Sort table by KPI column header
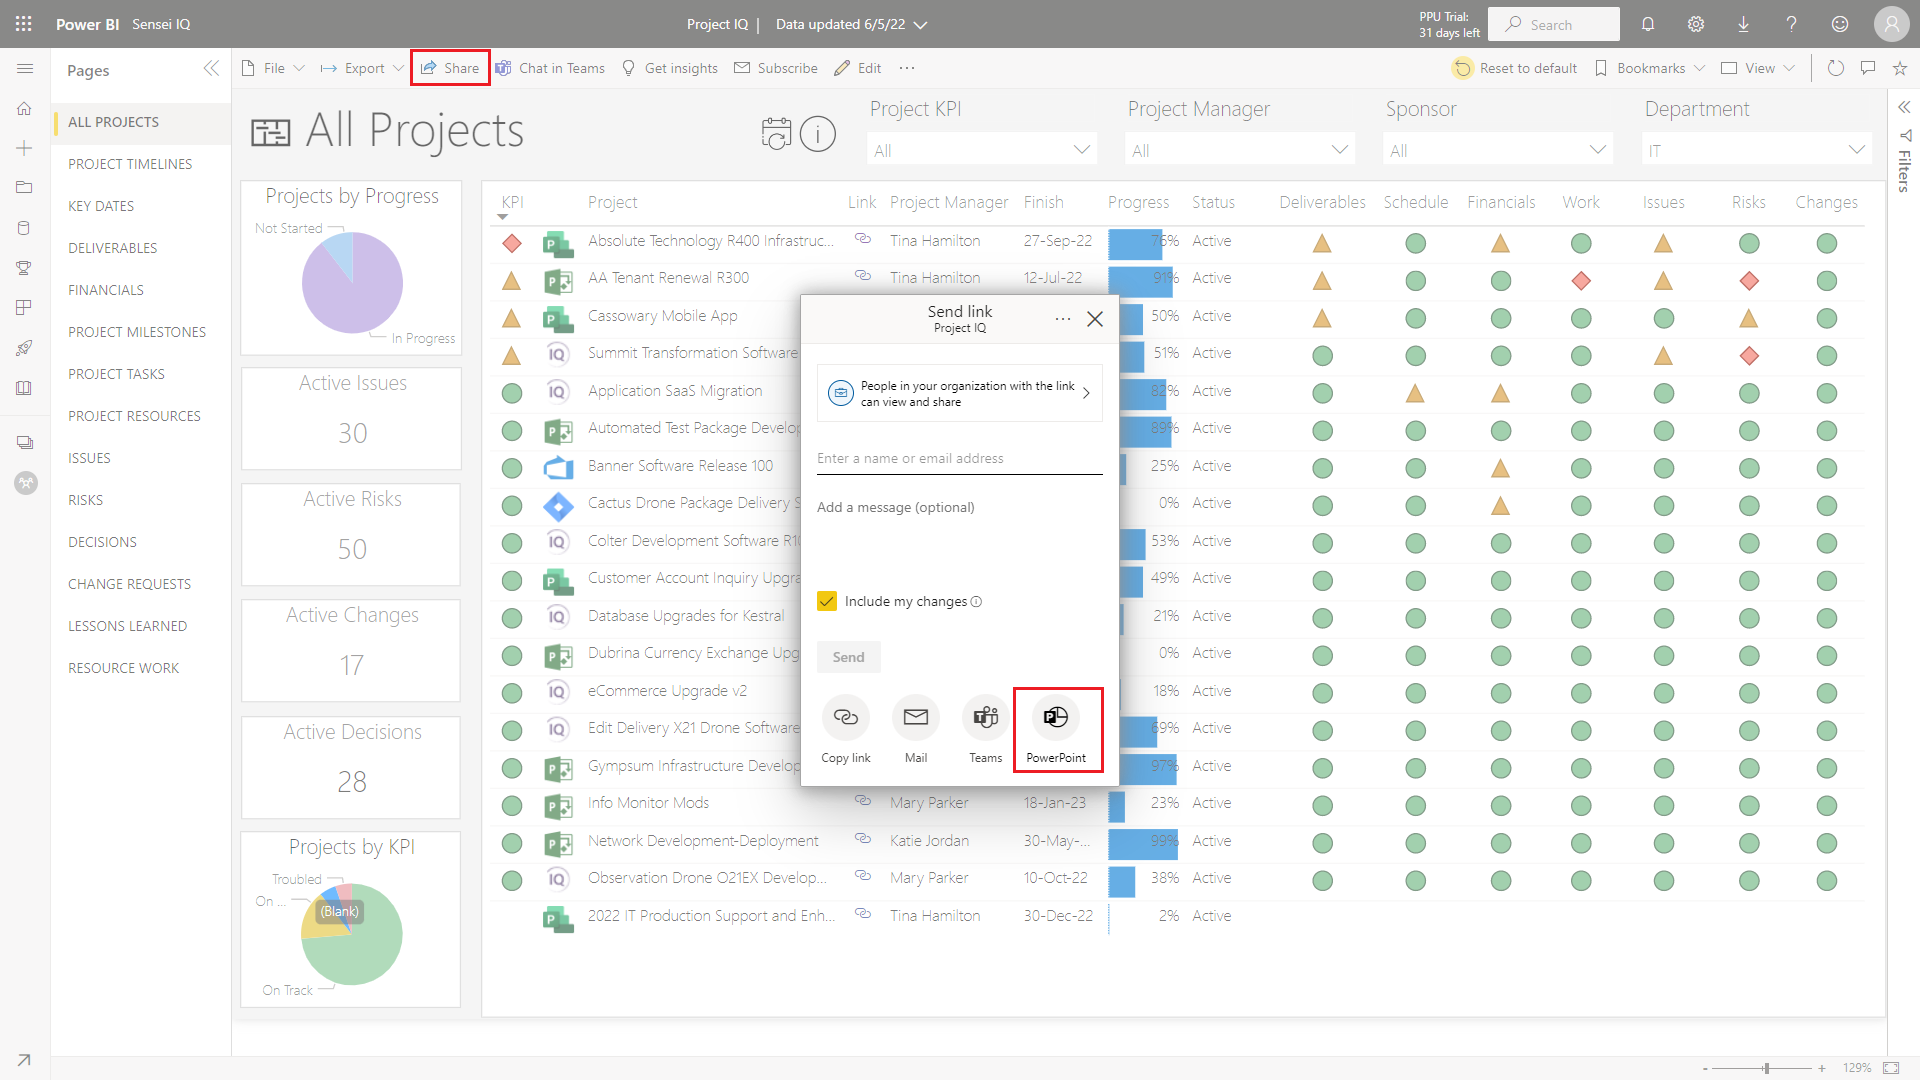This screenshot has height=1080, width=1920. (x=512, y=202)
